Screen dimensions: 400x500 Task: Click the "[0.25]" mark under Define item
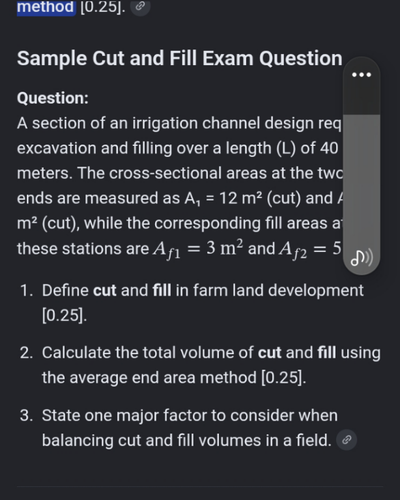64,315
